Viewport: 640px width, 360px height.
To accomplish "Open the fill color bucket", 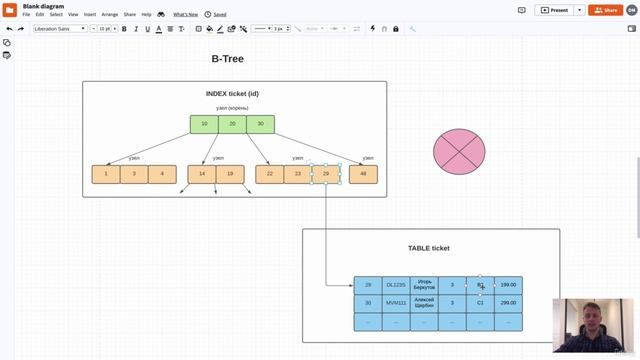I will 209,29.
